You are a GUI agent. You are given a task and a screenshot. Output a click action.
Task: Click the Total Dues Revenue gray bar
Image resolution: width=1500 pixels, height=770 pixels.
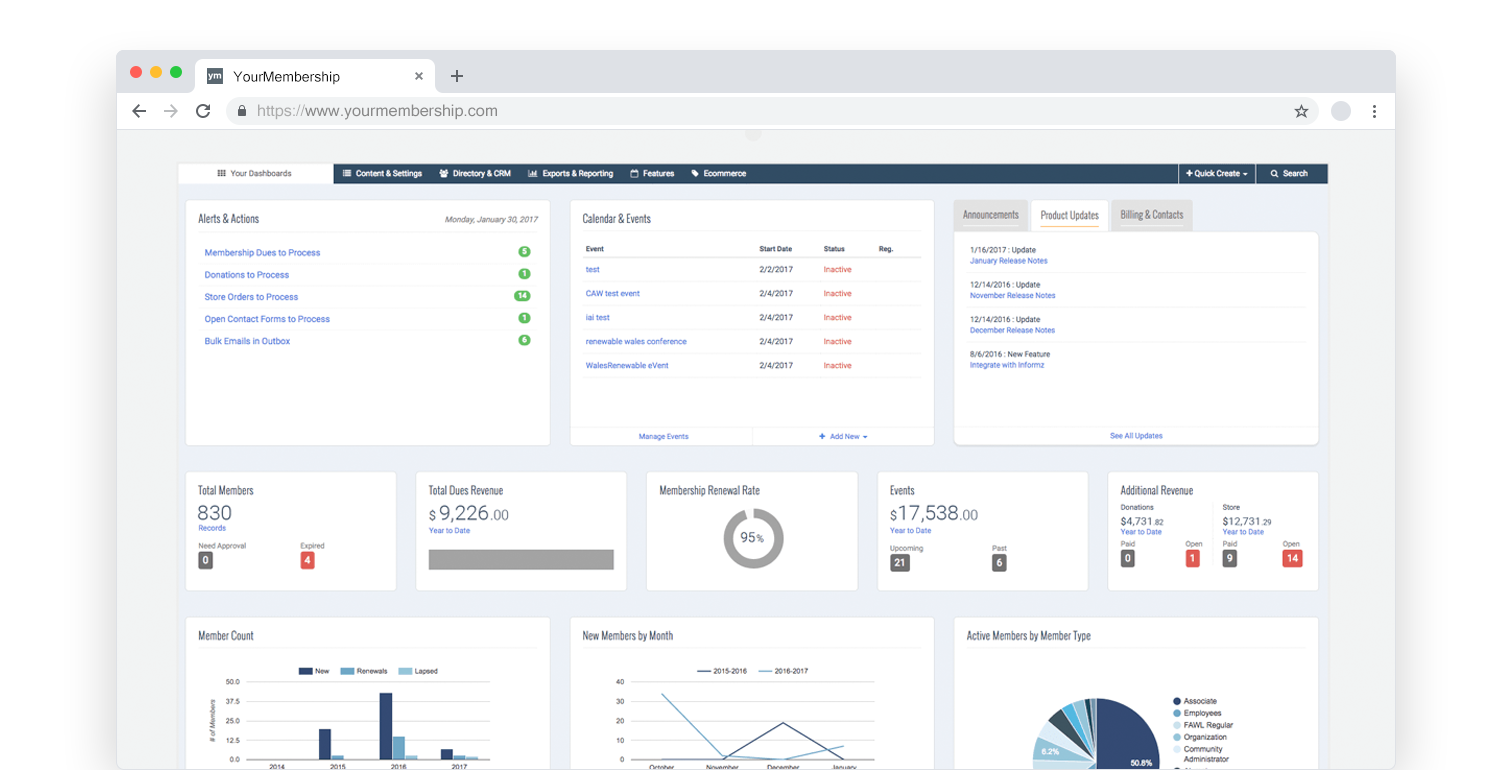(521, 559)
